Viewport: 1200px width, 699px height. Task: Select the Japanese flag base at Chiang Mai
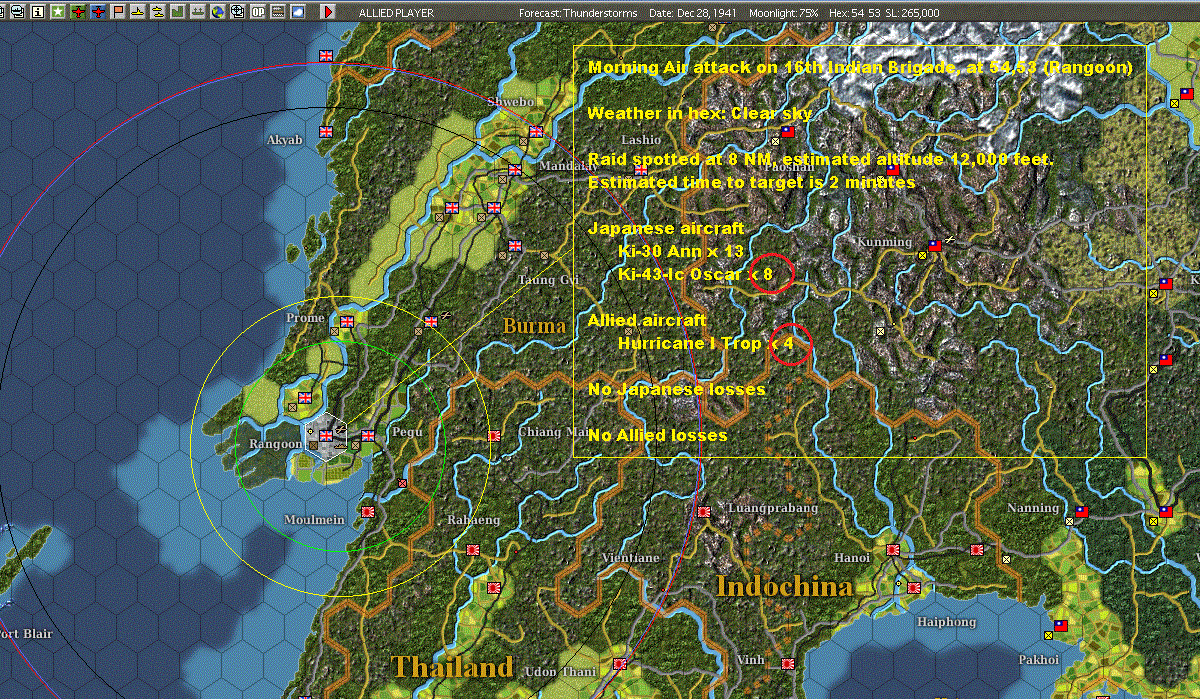point(494,436)
